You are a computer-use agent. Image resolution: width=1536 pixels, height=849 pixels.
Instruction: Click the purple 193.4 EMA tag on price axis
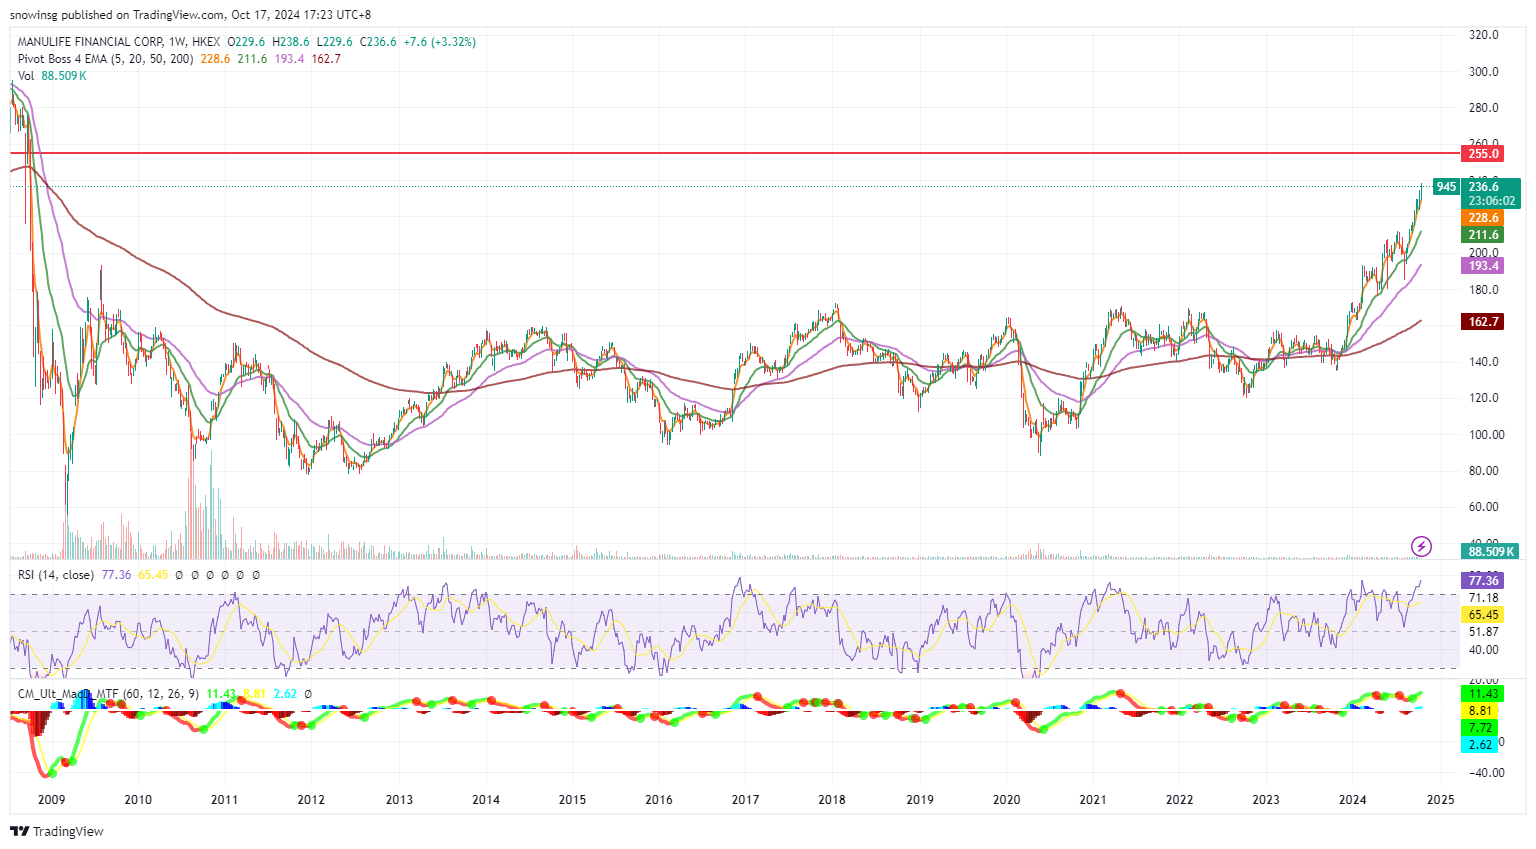[x=1483, y=265]
